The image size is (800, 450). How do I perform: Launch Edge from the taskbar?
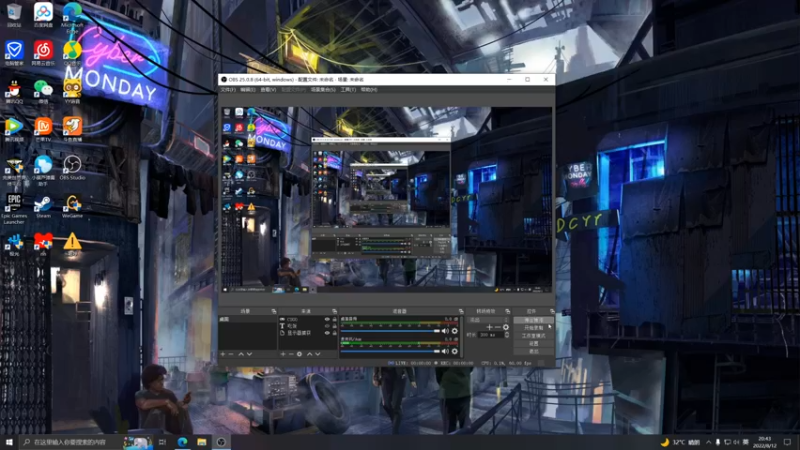182,442
